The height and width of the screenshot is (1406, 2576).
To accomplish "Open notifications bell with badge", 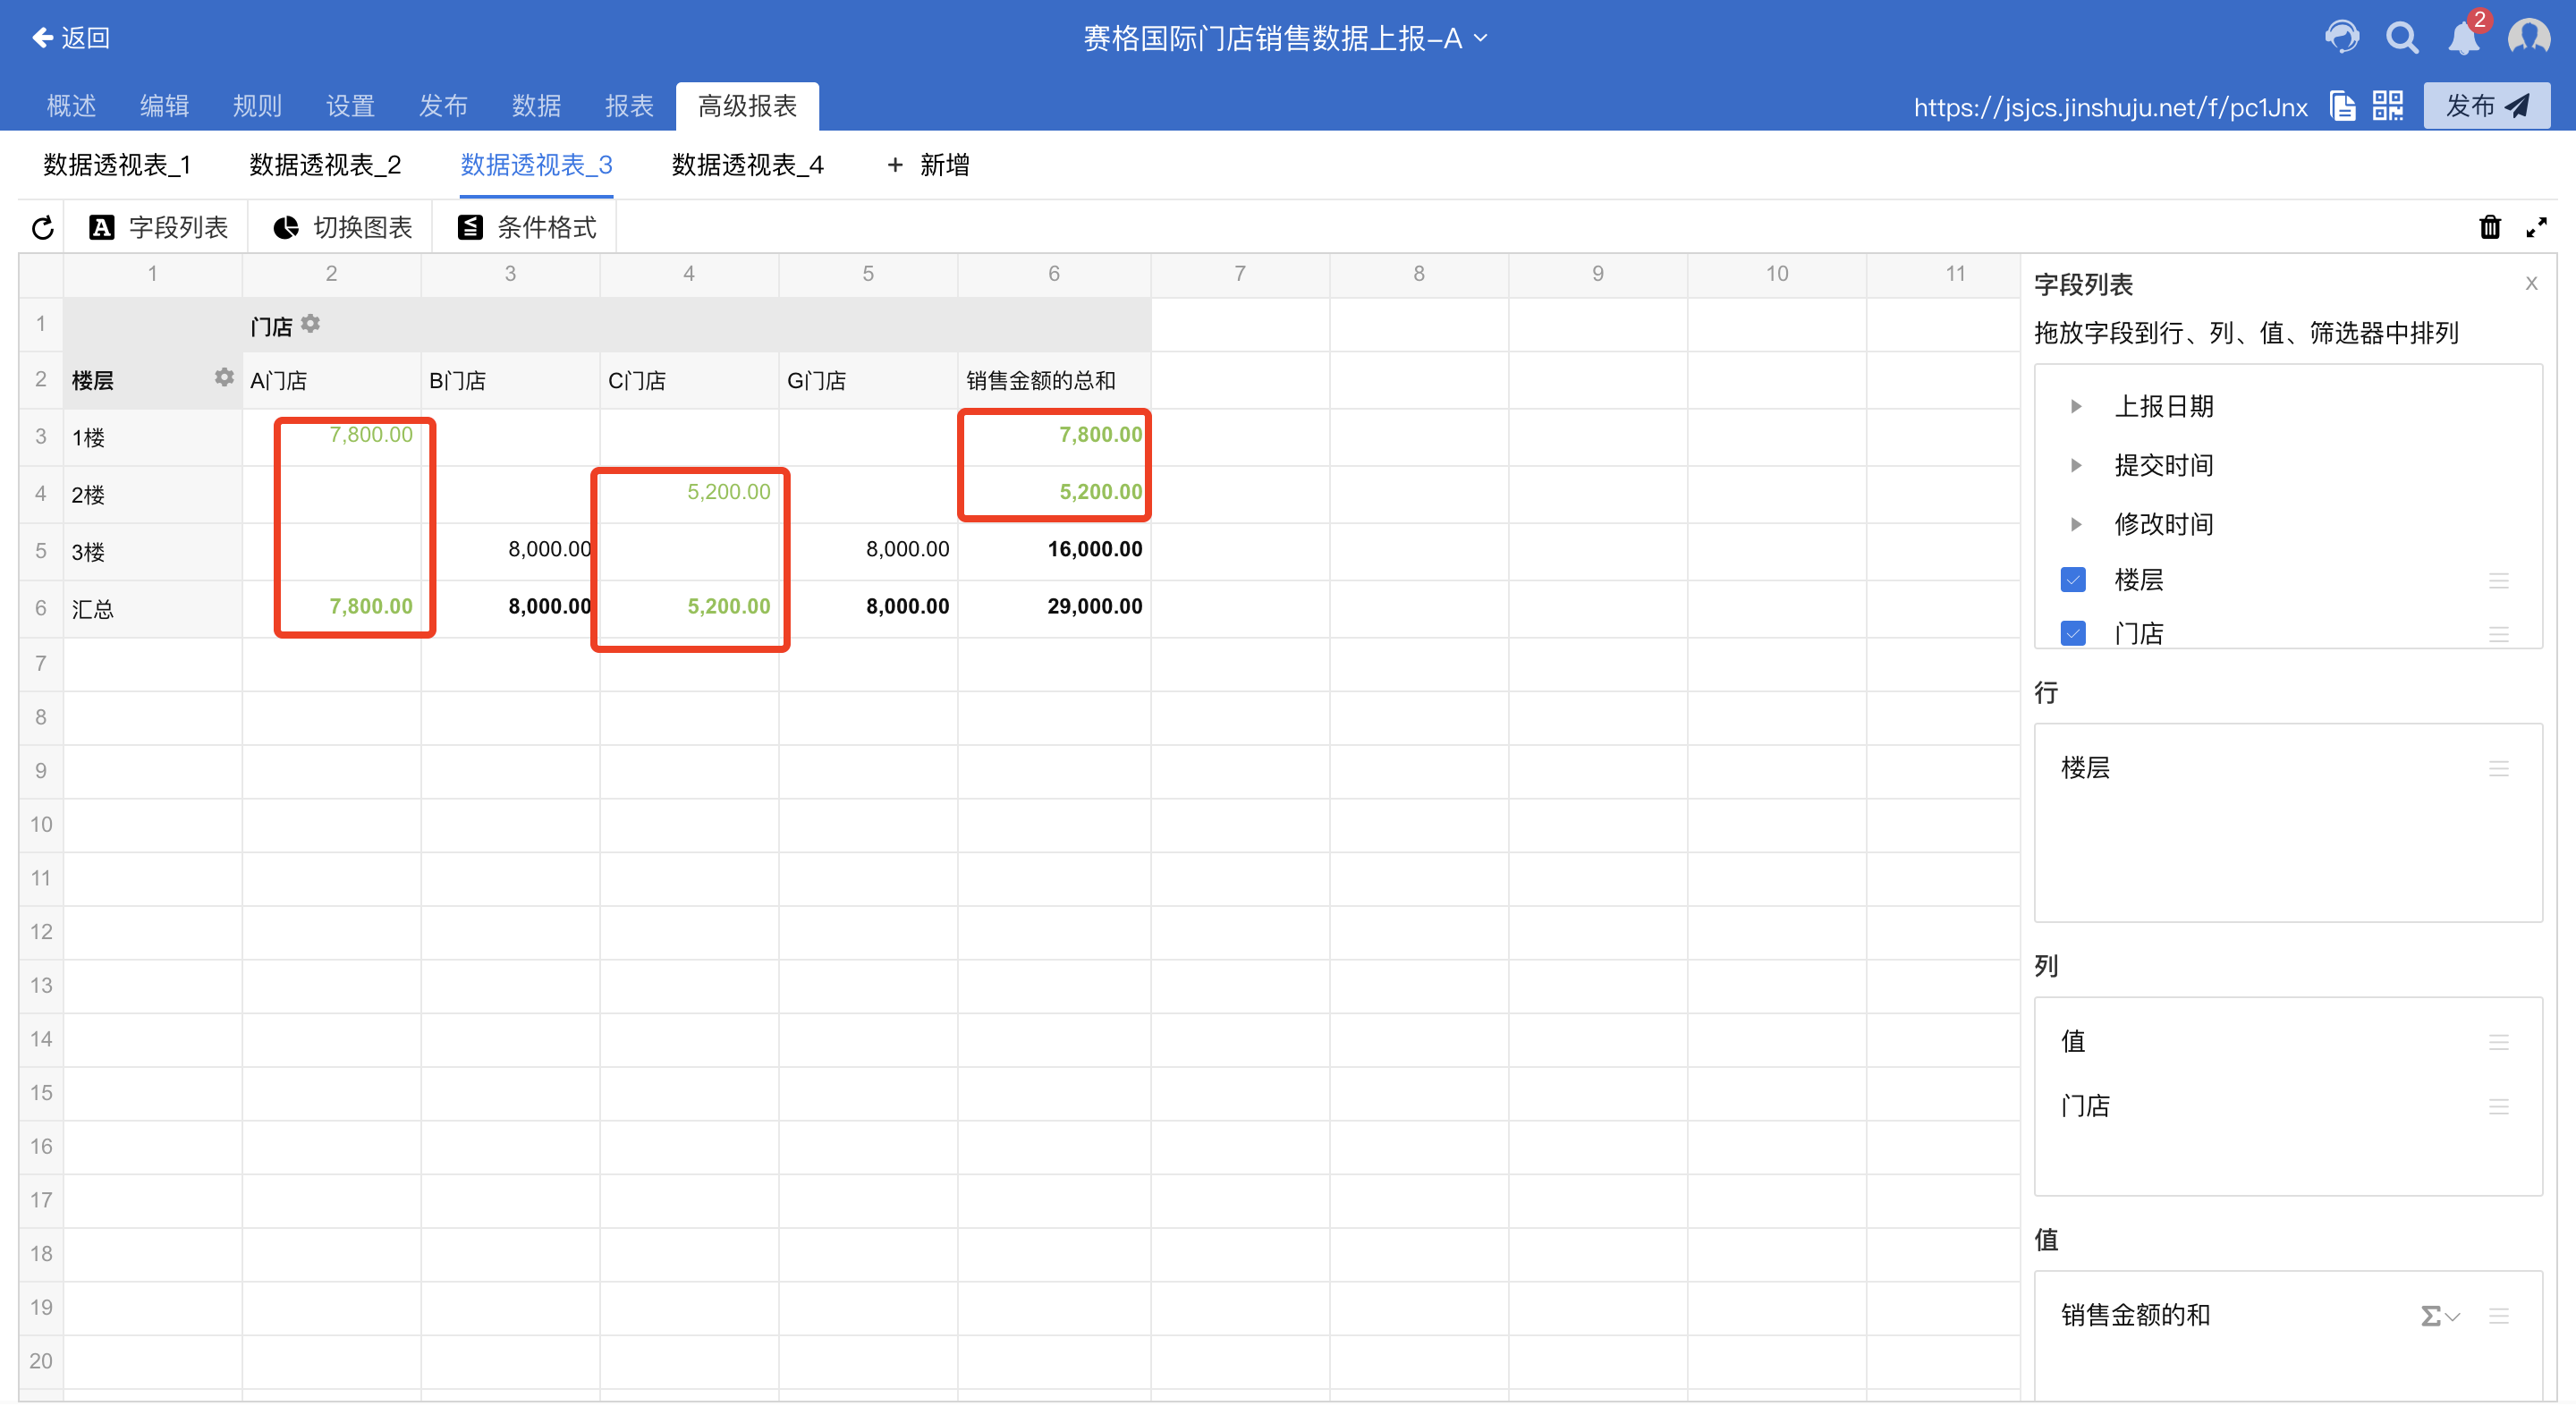I will click(2463, 38).
